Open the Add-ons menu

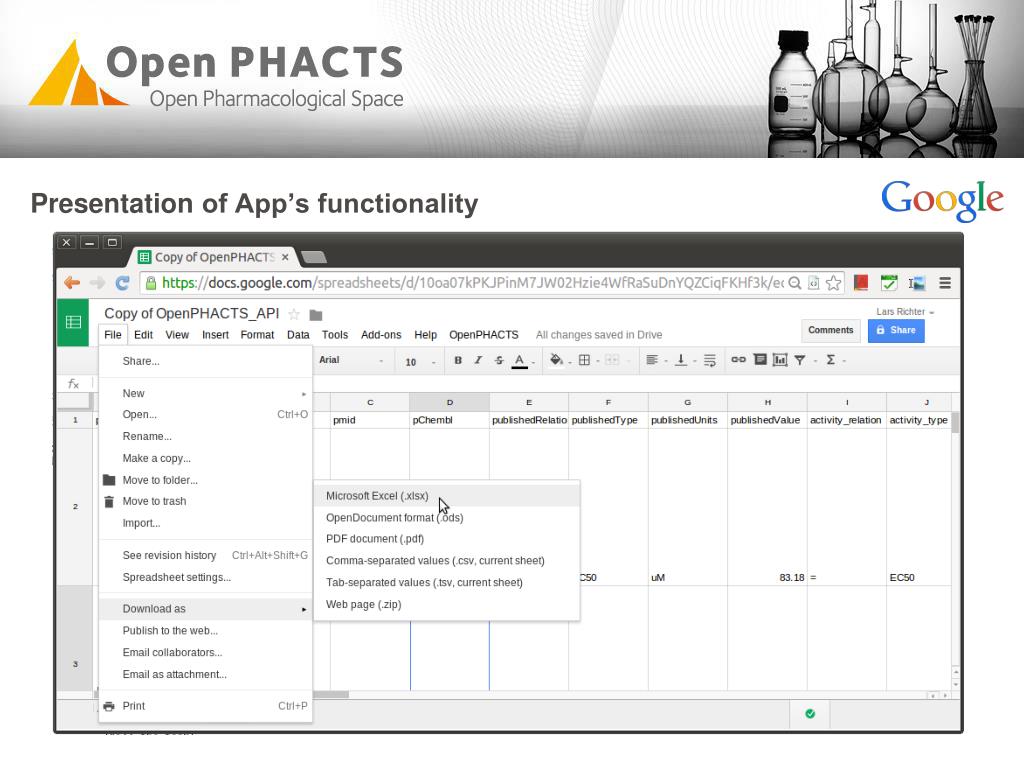click(x=381, y=334)
